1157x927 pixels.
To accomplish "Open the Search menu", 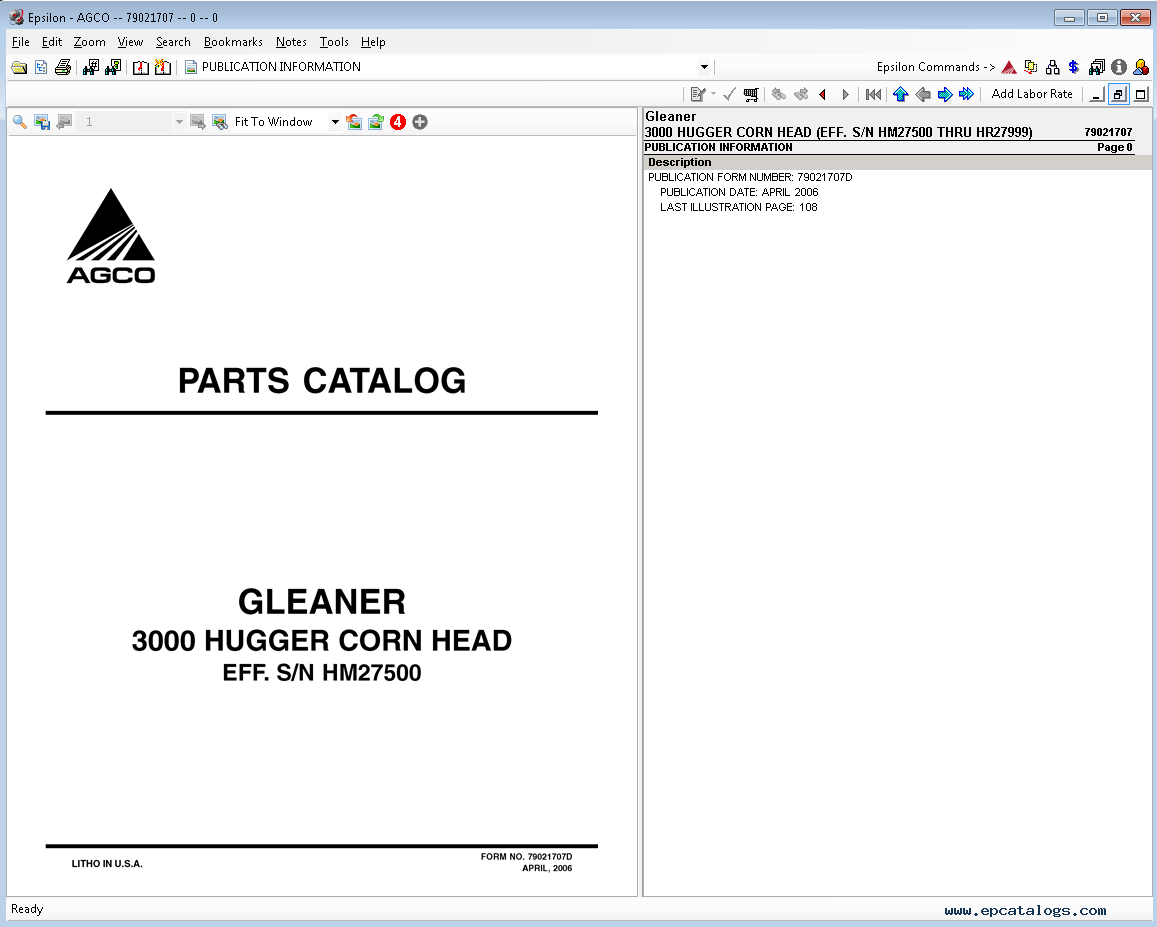I will 173,42.
